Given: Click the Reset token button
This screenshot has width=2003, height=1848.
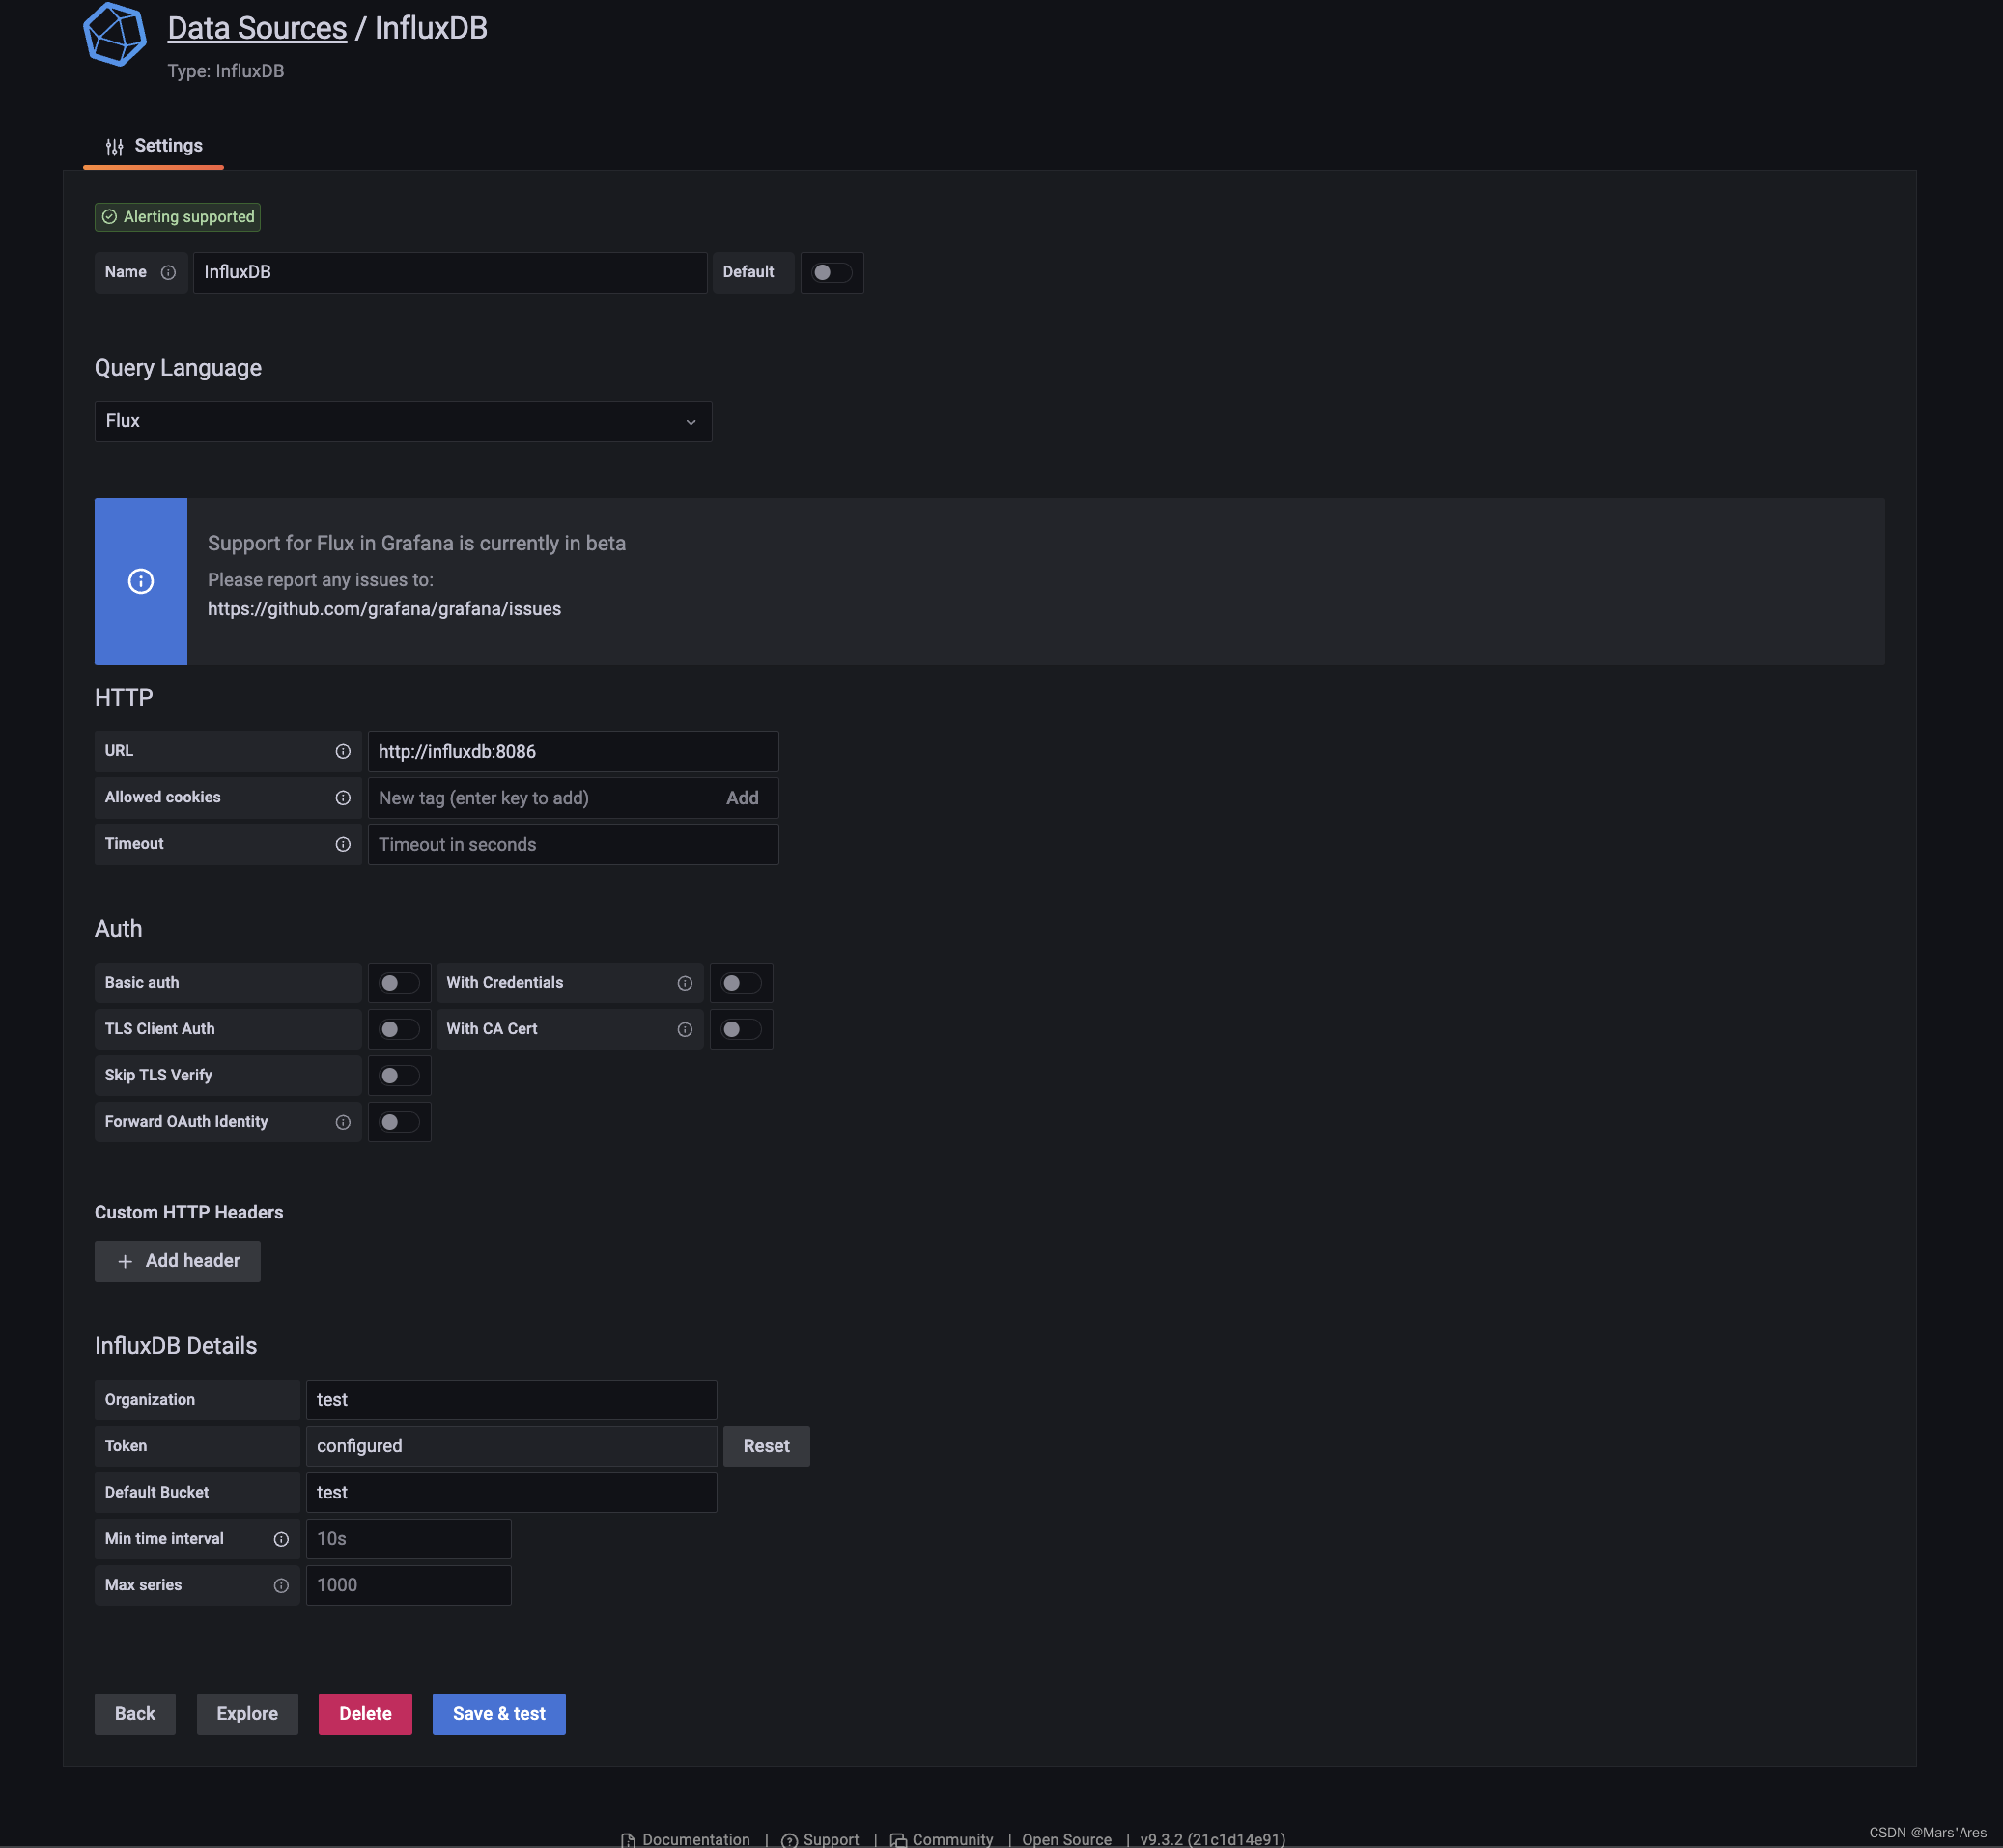Looking at the screenshot, I should [x=766, y=1444].
